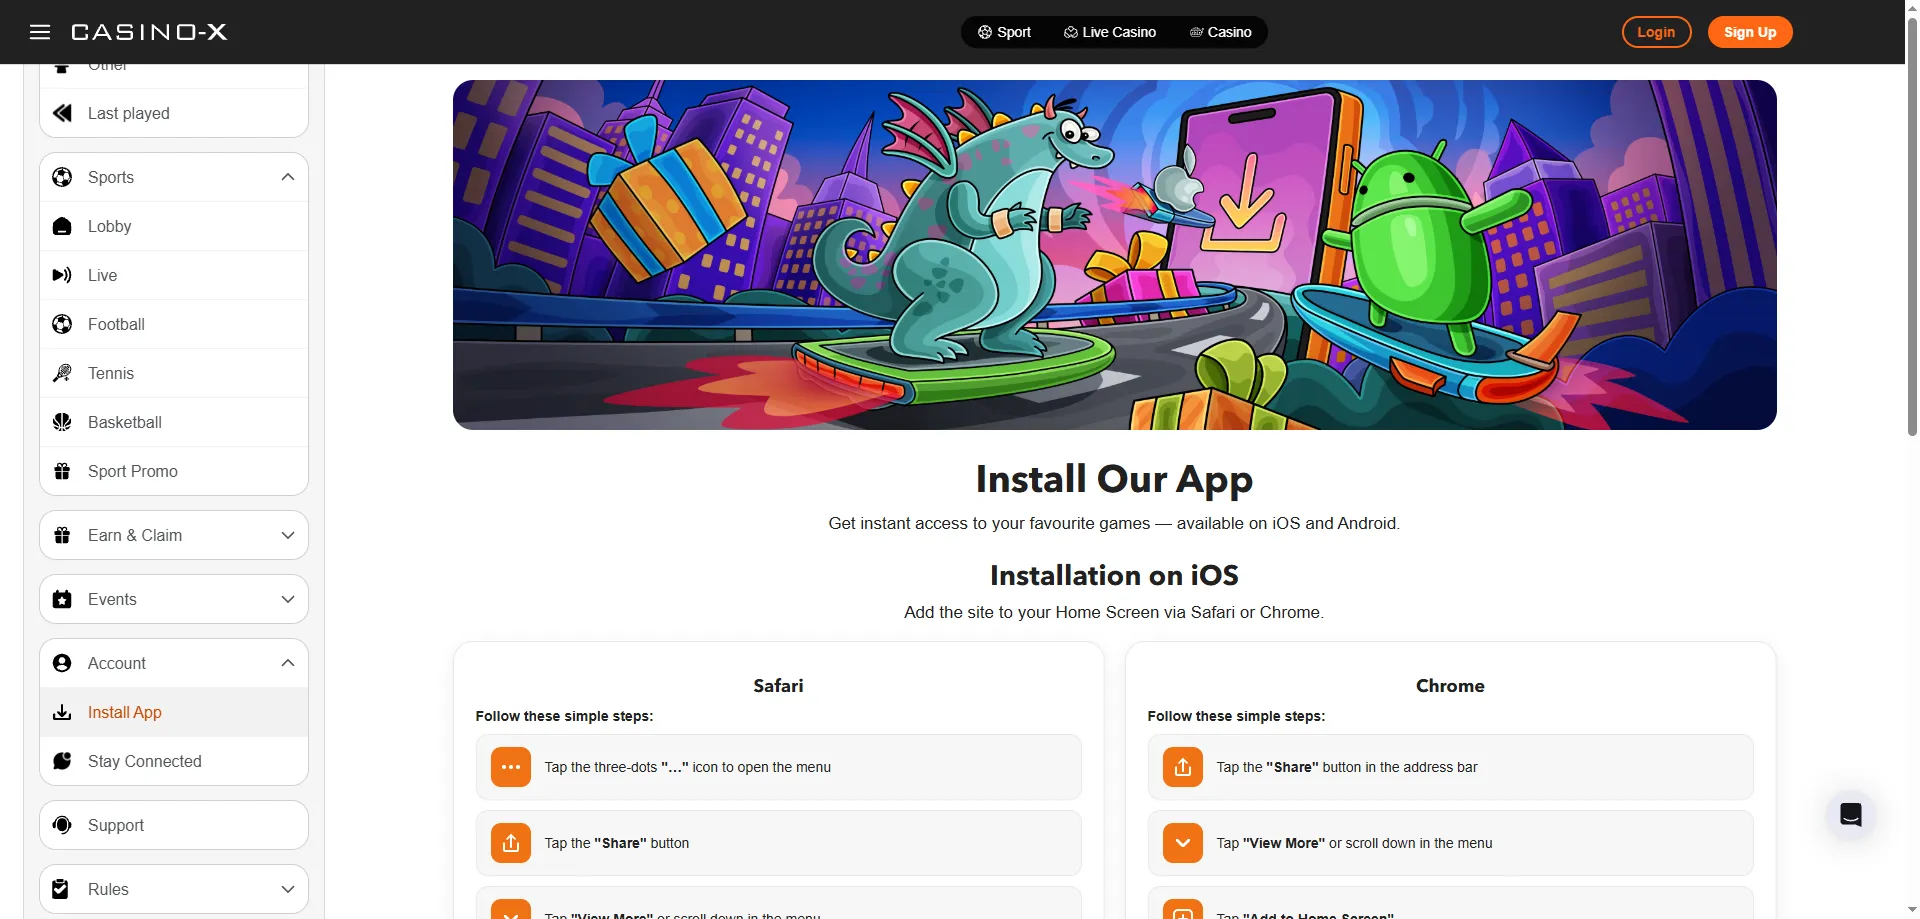Click the Install App download icon
1920x919 pixels.
[62, 712]
